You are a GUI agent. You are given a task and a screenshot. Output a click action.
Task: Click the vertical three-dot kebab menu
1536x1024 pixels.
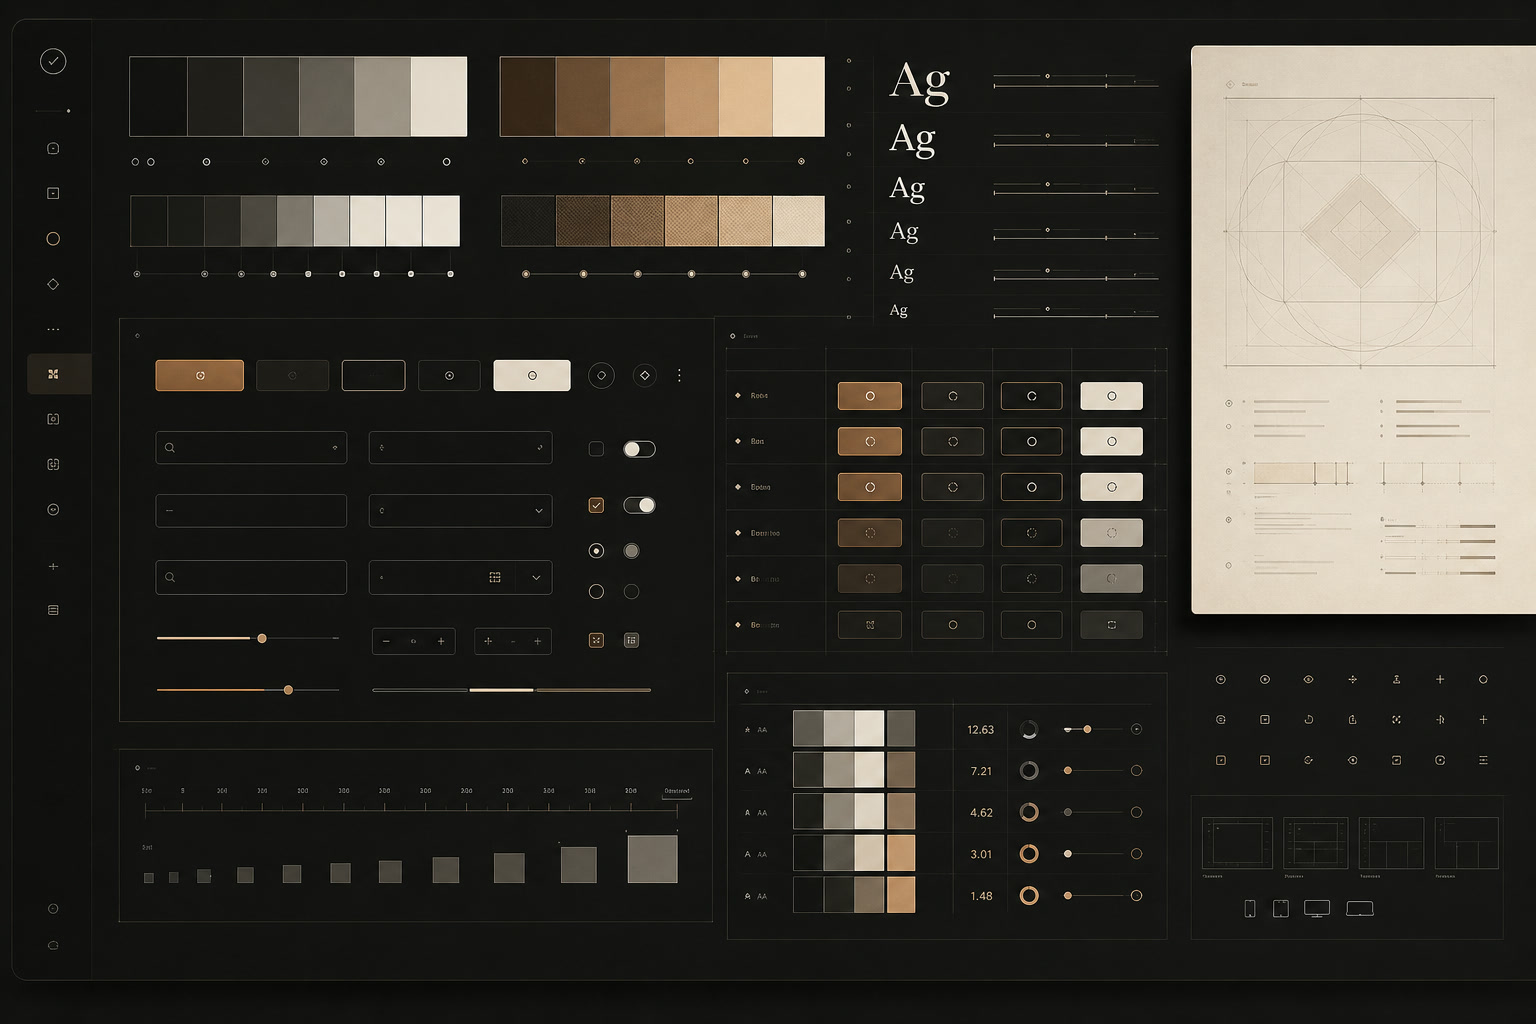(679, 375)
